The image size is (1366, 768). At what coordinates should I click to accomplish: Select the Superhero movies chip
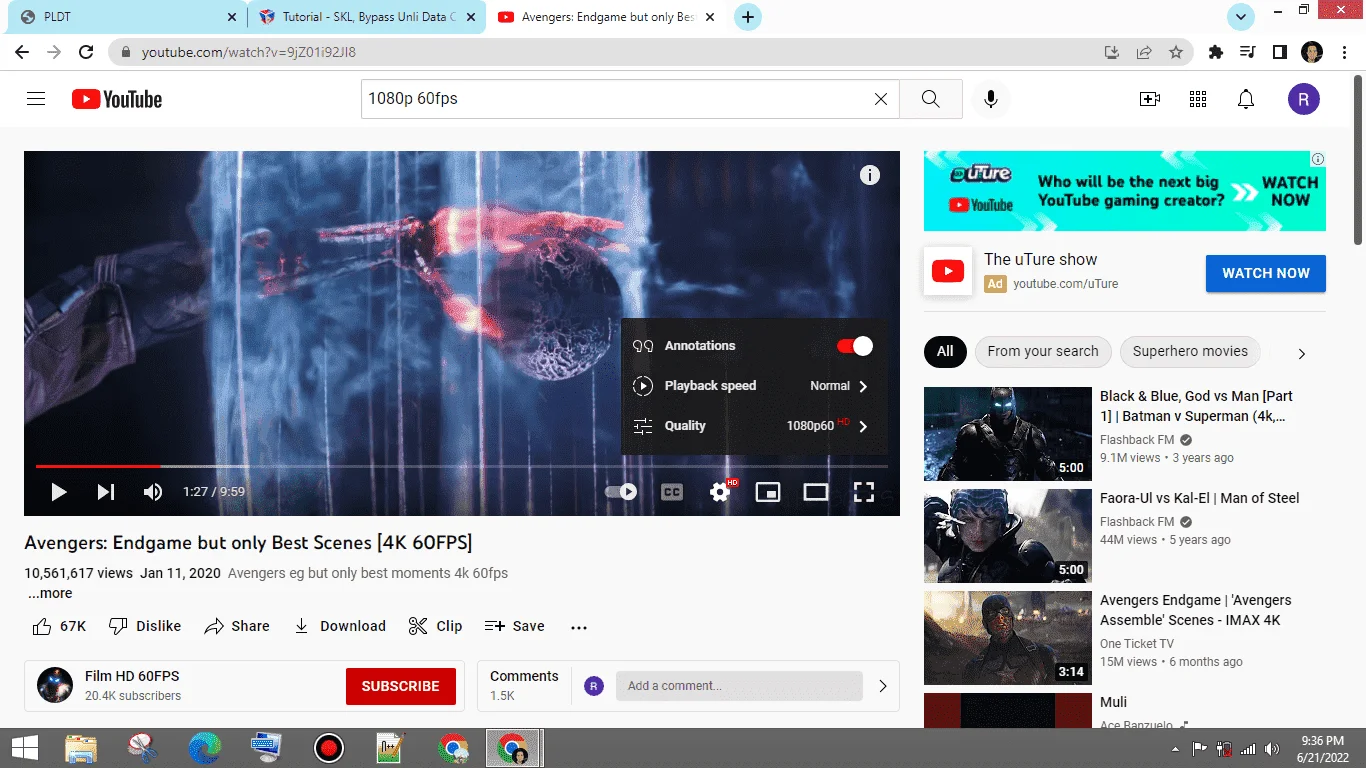(x=1190, y=351)
